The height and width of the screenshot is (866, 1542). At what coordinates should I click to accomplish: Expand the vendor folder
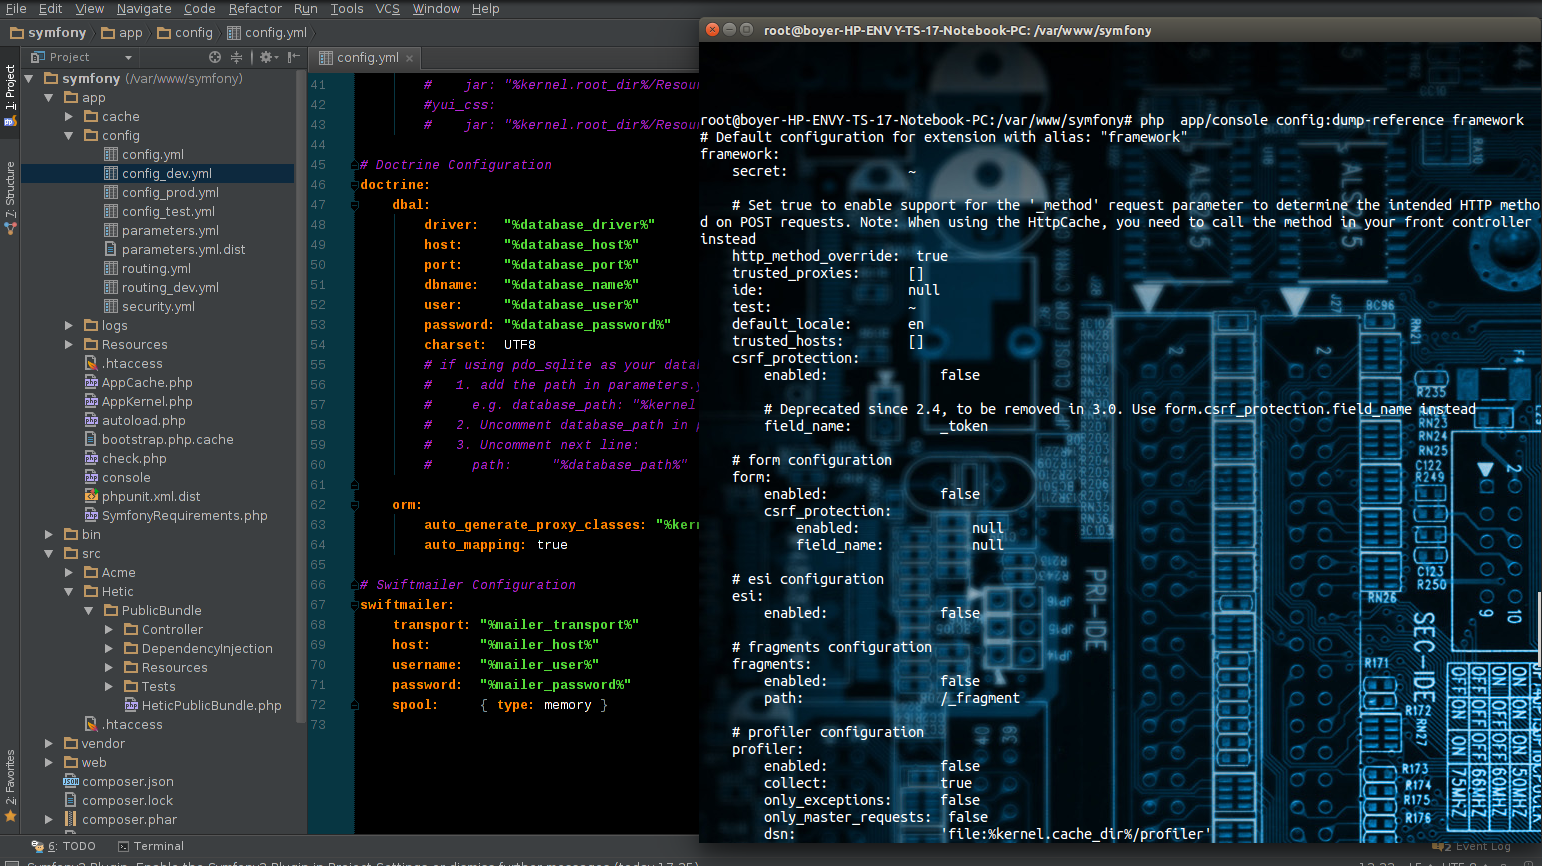tap(49, 743)
